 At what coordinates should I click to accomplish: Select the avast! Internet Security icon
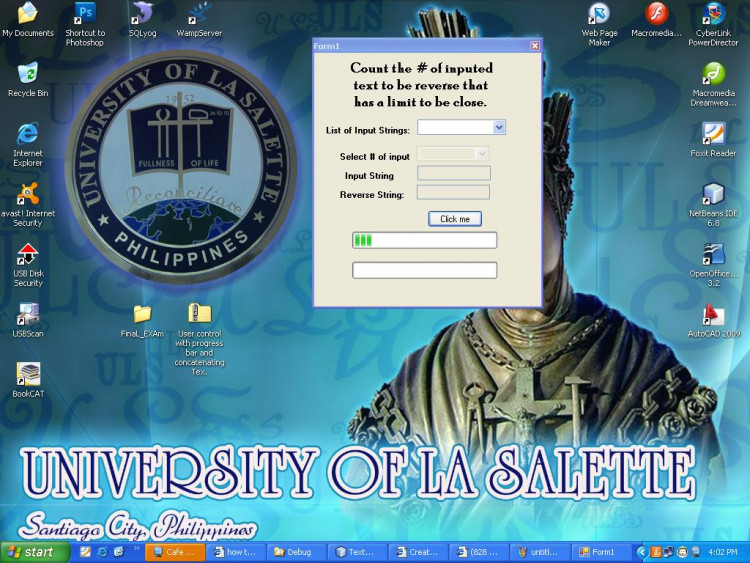[28, 205]
